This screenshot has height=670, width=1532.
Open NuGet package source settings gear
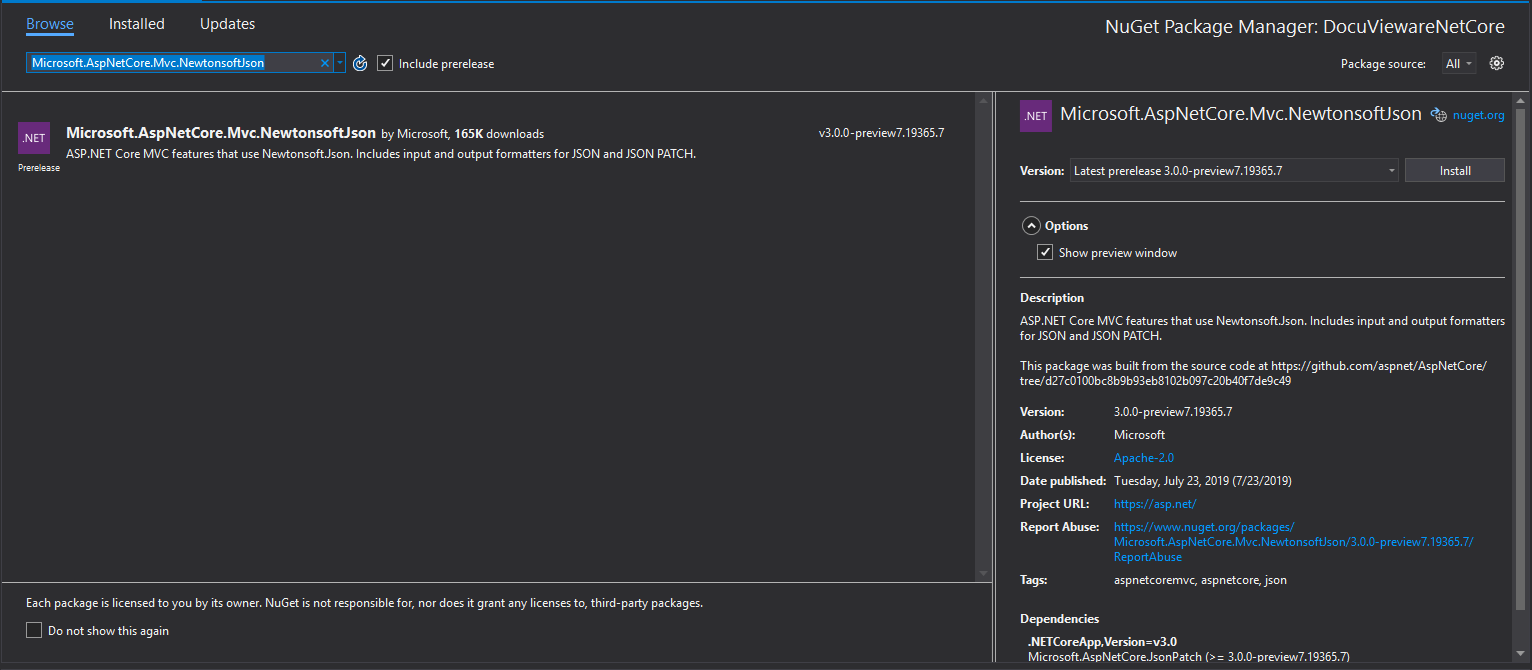[x=1496, y=62]
